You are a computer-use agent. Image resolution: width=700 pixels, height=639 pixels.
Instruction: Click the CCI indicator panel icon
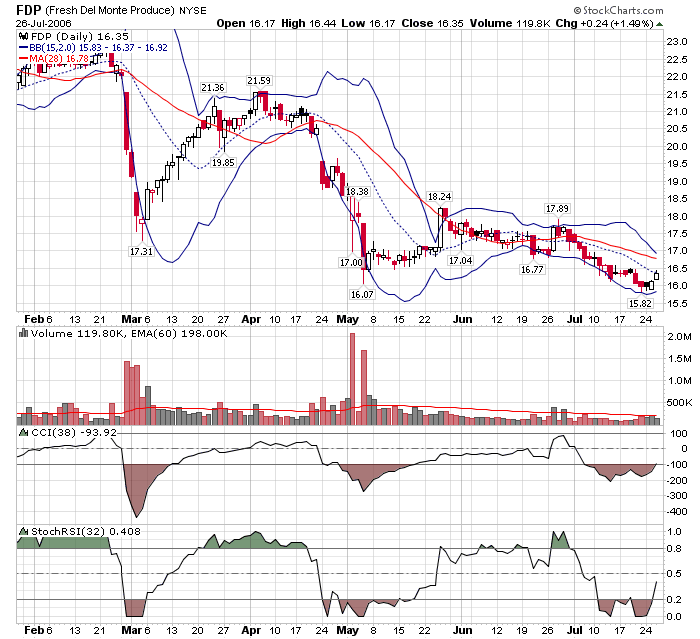click(23, 432)
